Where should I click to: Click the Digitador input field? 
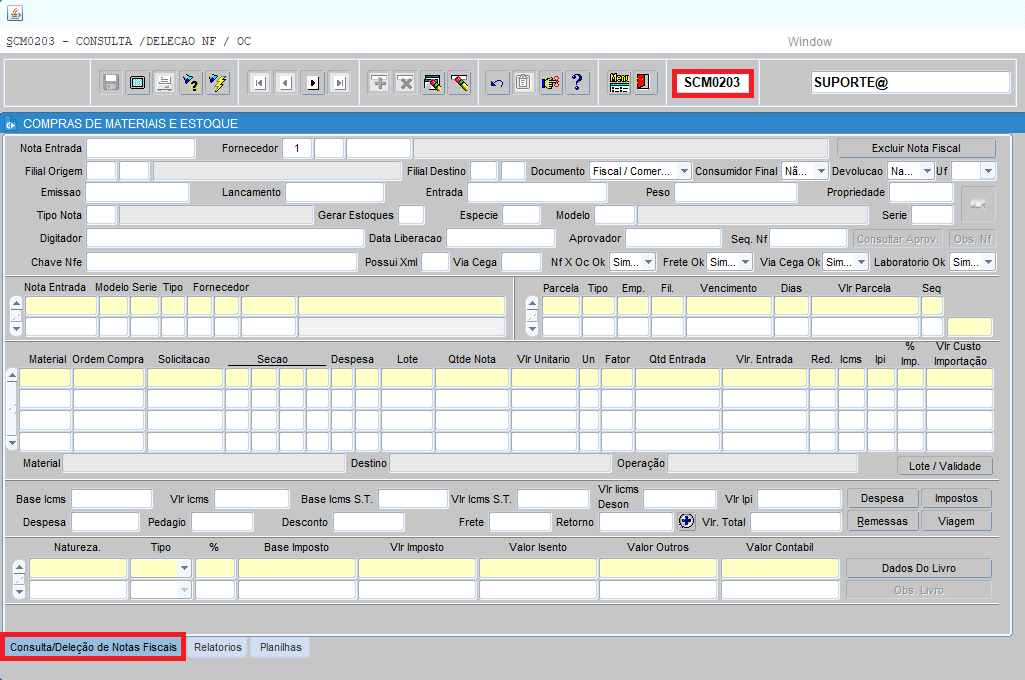[x=225, y=239]
